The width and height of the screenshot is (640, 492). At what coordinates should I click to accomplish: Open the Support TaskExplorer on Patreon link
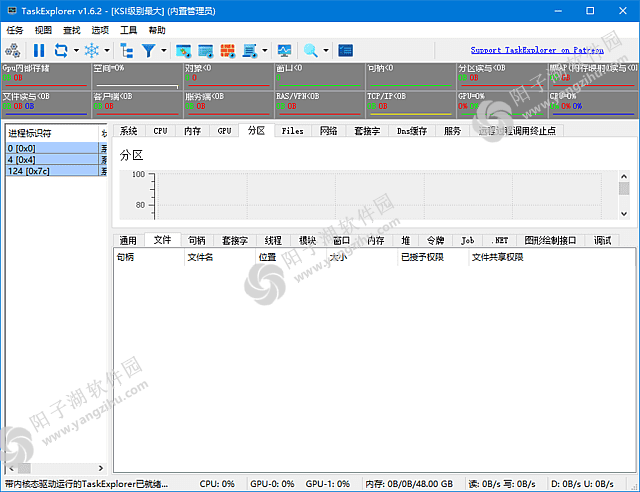[x=537, y=50]
